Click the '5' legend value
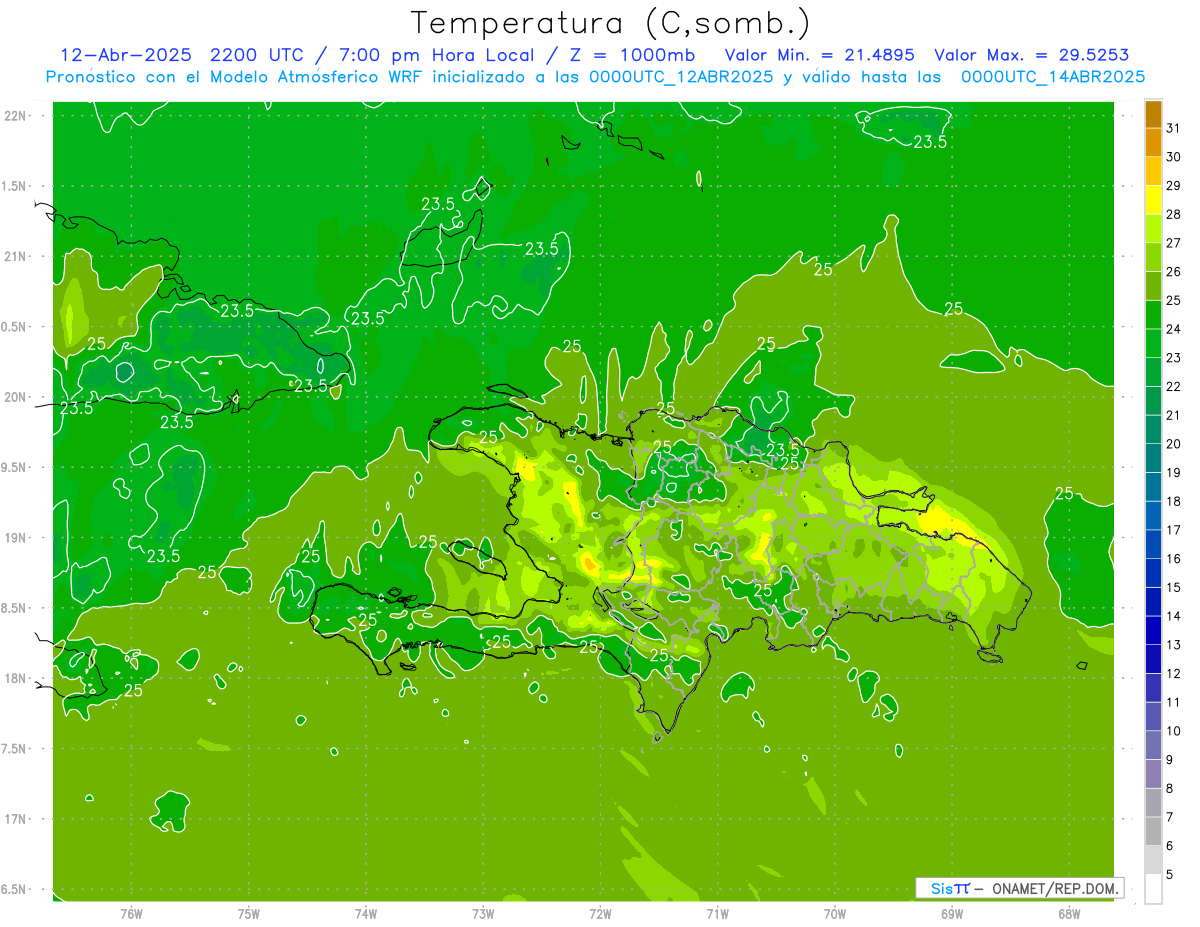Screen dimensions: 1200x927 click(x=1170, y=876)
